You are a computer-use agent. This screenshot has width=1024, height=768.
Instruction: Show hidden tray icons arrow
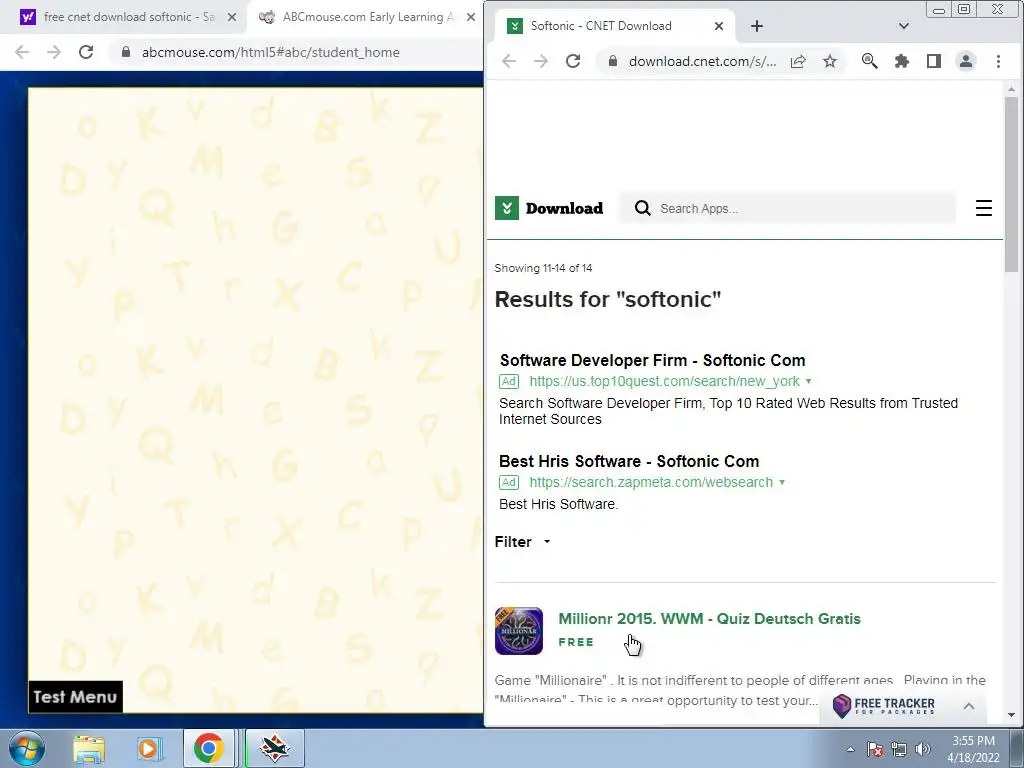850,749
